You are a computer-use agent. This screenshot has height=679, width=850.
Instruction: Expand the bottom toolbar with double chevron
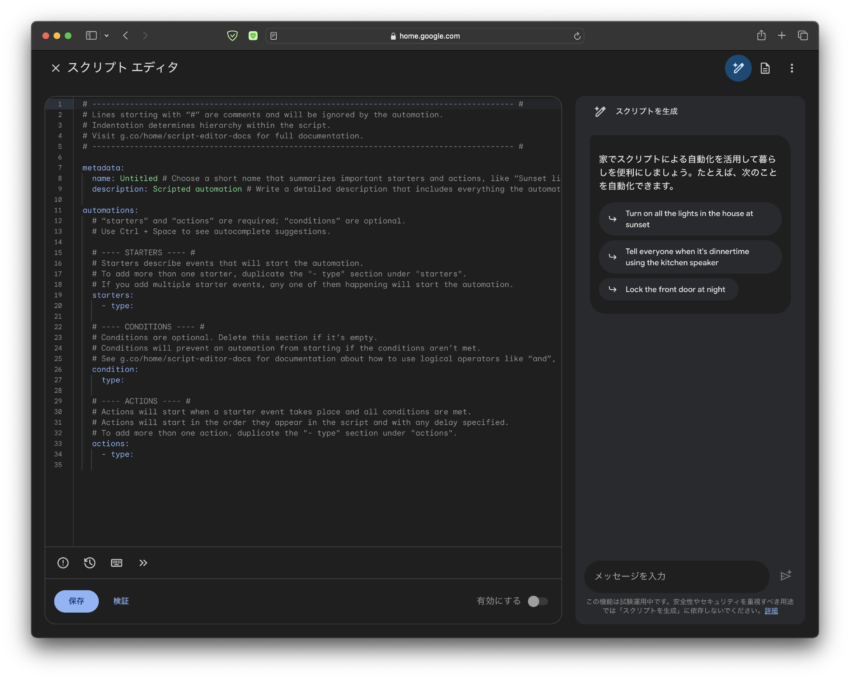click(143, 563)
